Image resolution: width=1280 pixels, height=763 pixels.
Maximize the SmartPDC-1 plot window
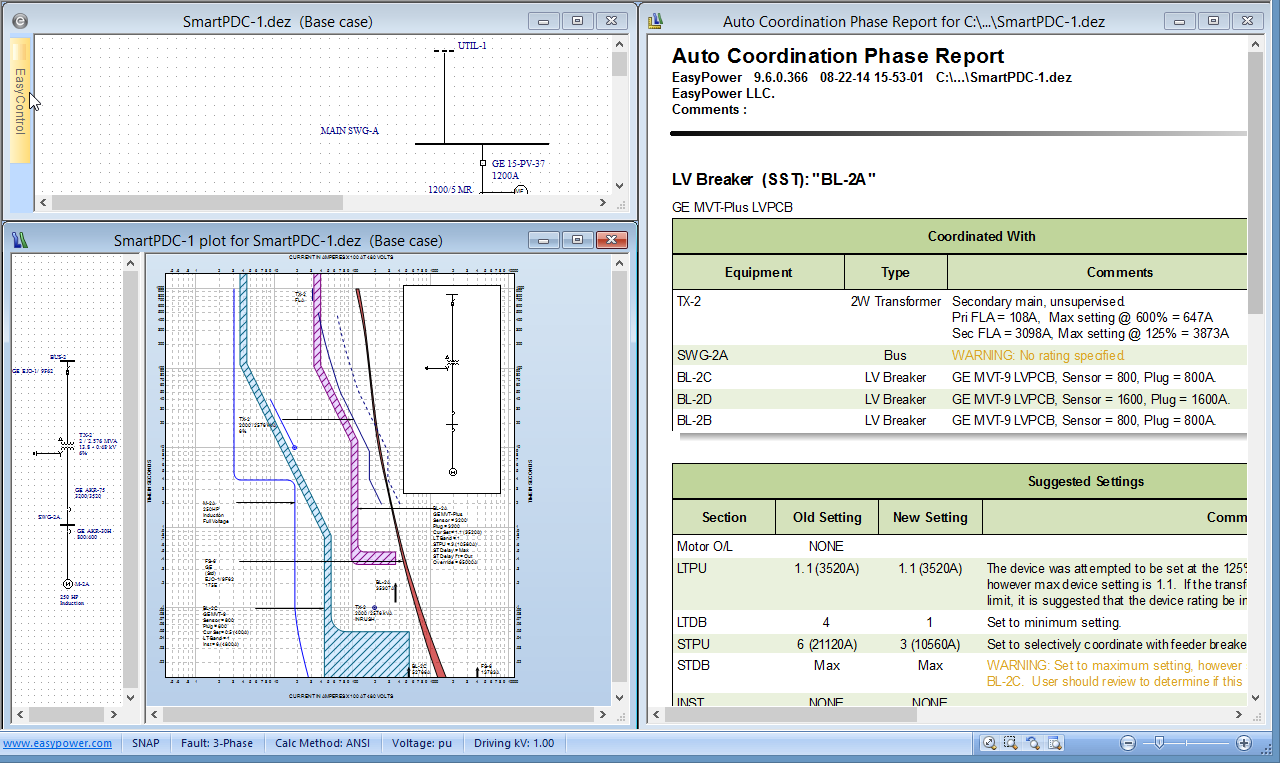577,240
